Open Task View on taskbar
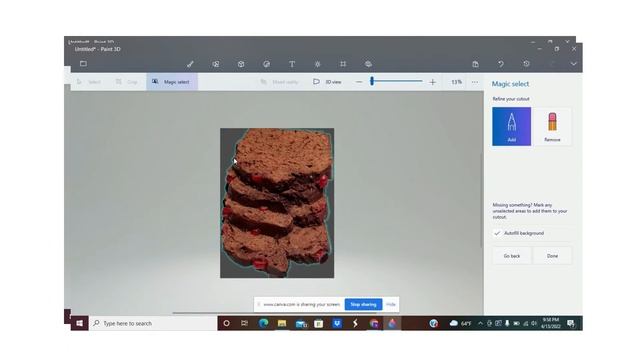The height and width of the screenshot is (360, 640). point(244,323)
